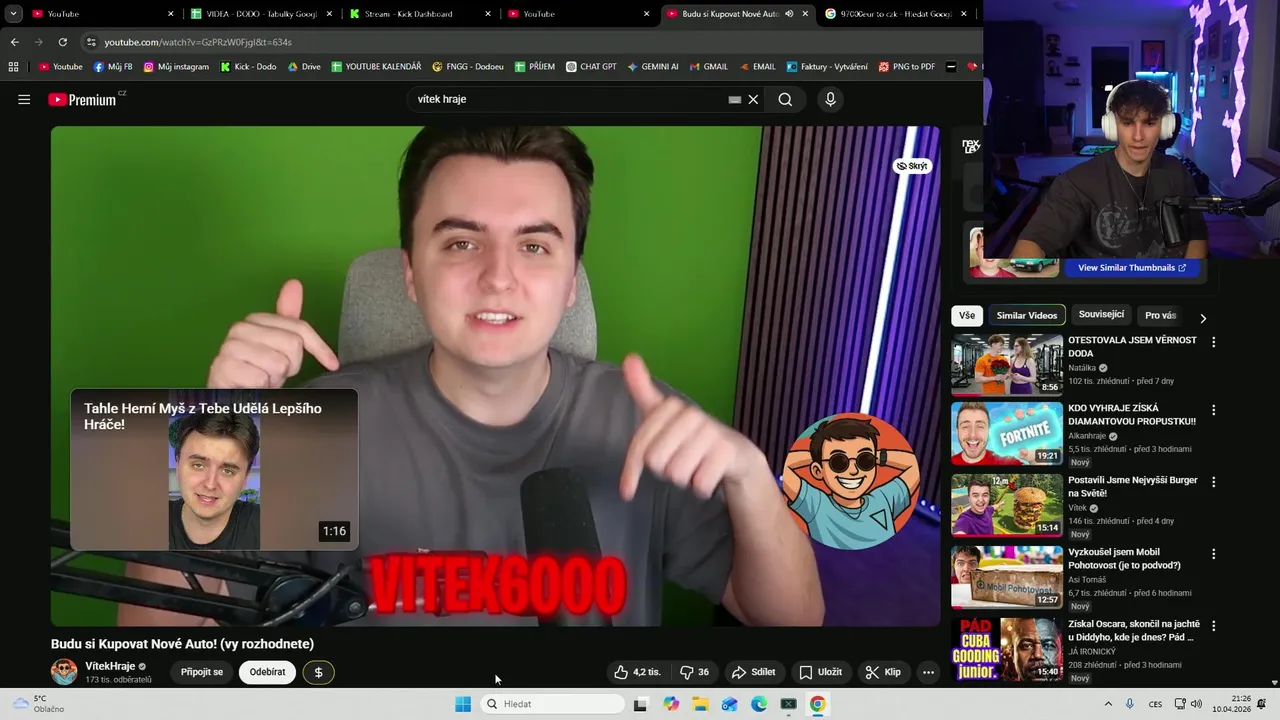Dislike the video with thumbs down
1280x720 pixels.
click(695, 672)
